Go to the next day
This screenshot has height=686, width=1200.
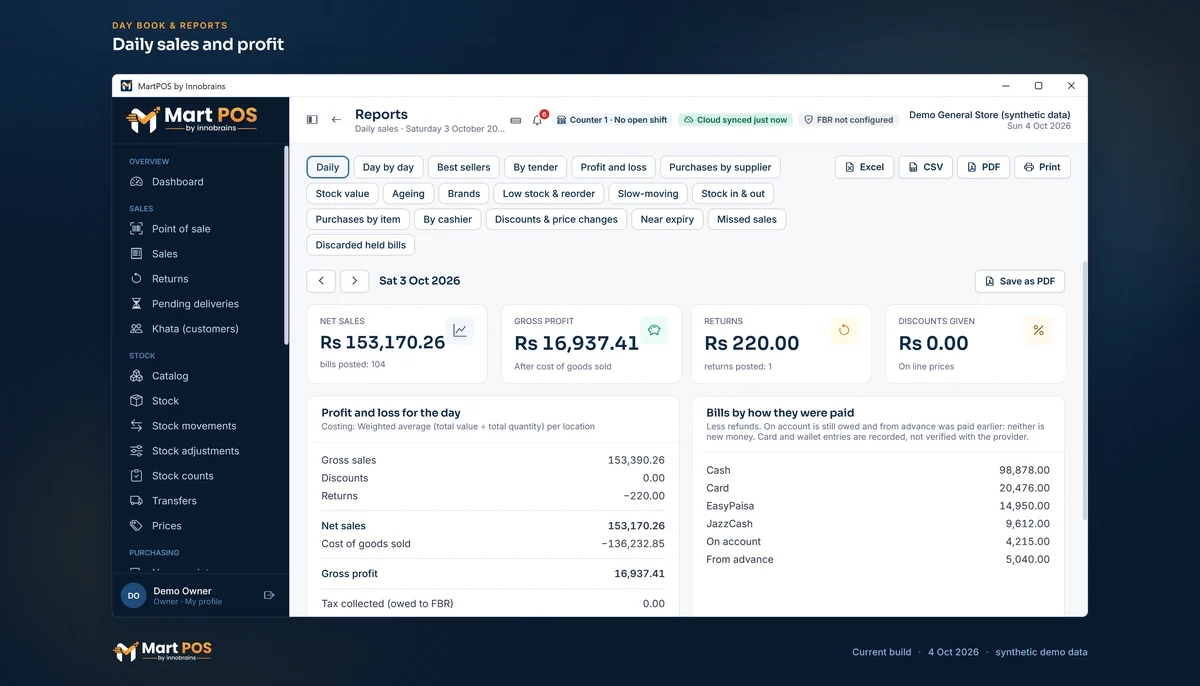[x=354, y=281]
